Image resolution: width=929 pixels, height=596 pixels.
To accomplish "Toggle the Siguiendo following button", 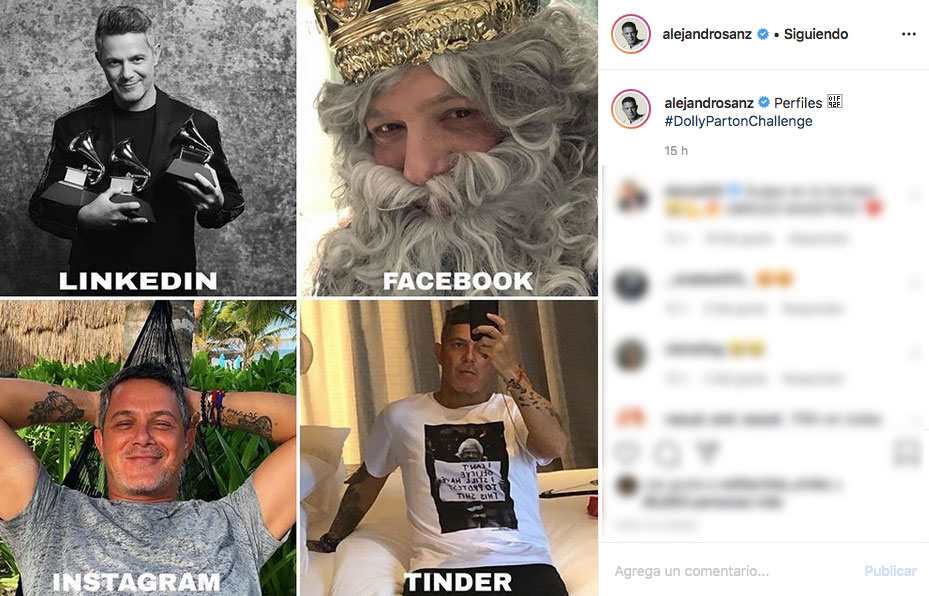I will 816,34.
